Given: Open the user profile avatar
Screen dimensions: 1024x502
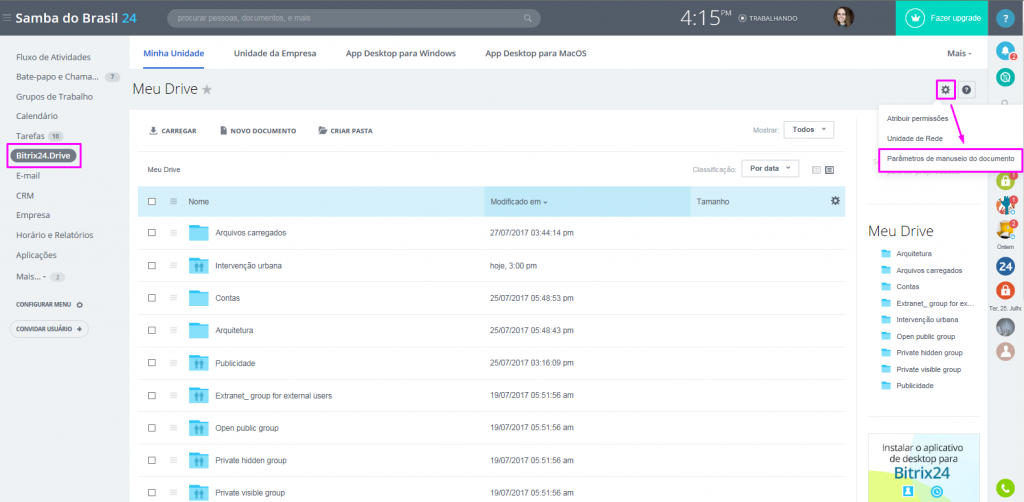Looking at the screenshot, I should point(843,18).
